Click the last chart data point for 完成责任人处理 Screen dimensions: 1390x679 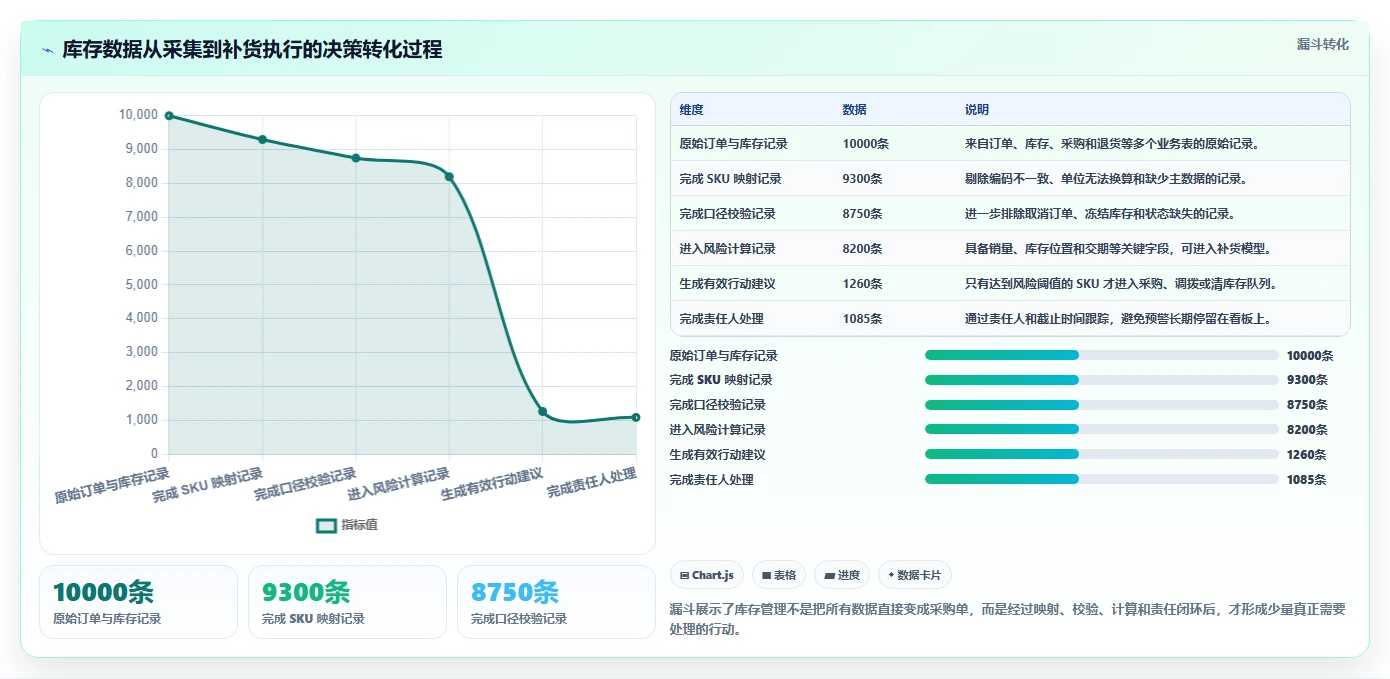[x=636, y=417]
